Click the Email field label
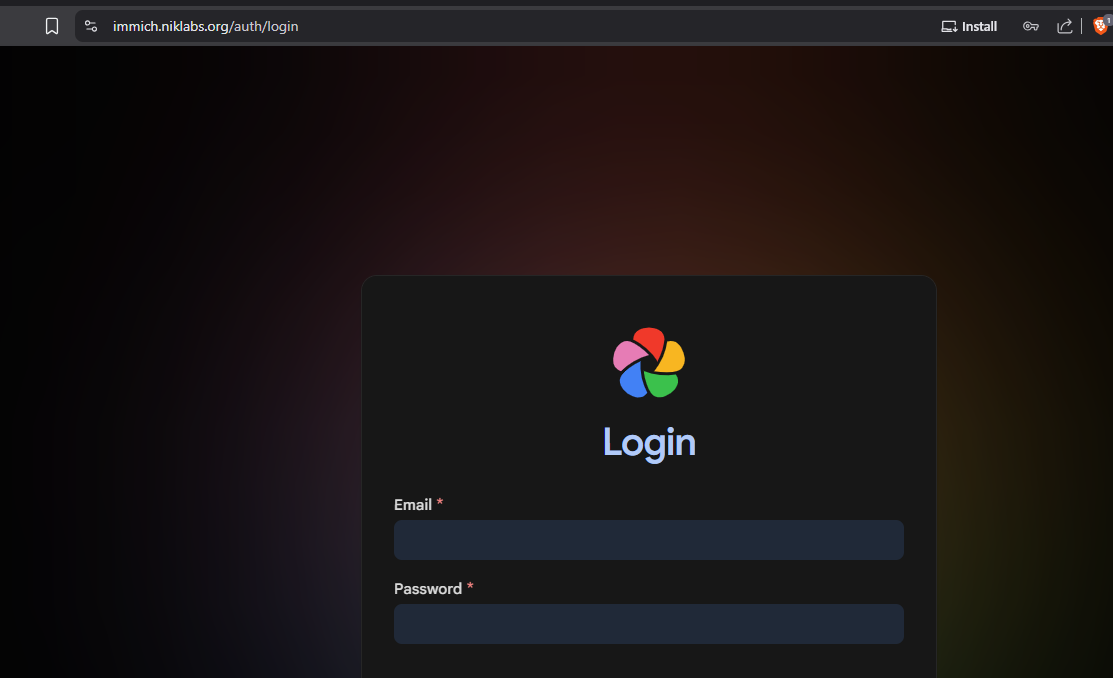1113x678 pixels. [413, 505]
